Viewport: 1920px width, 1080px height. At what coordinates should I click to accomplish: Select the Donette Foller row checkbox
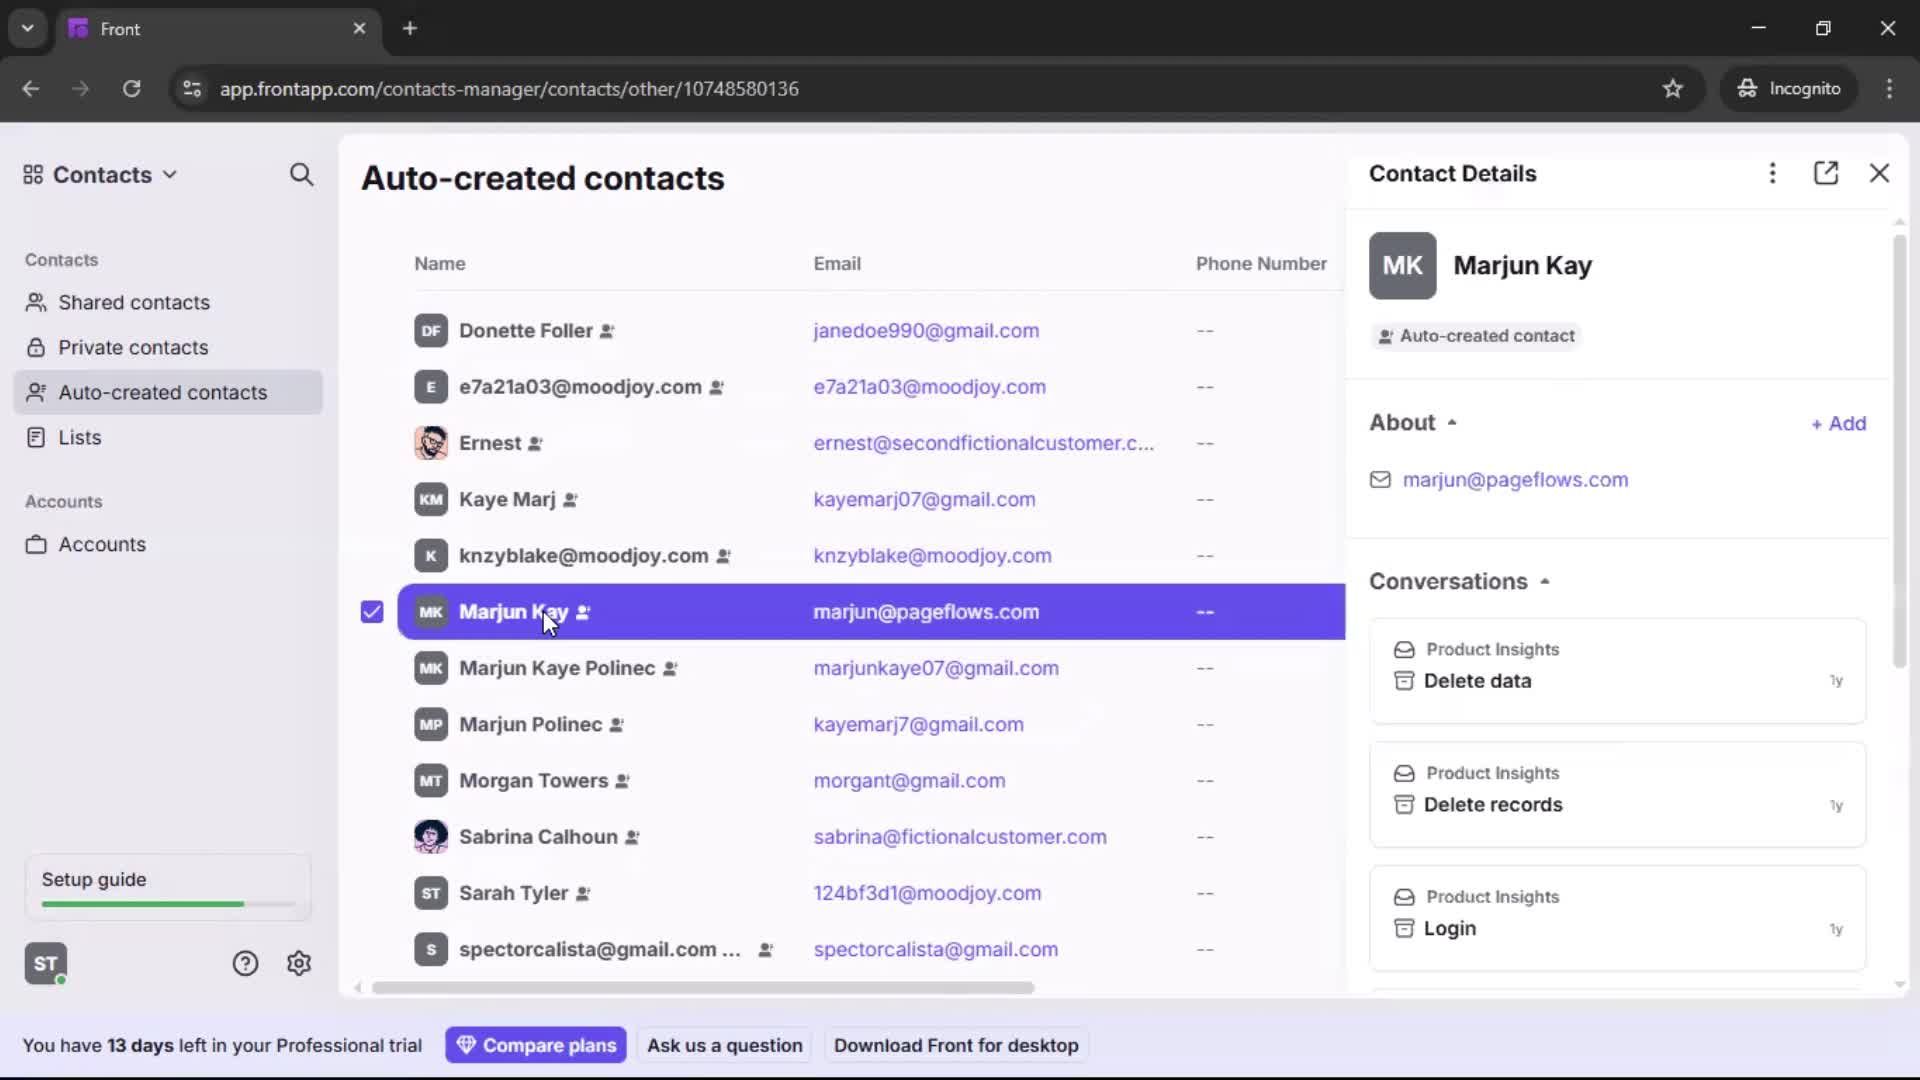pyautogui.click(x=371, y=330)
